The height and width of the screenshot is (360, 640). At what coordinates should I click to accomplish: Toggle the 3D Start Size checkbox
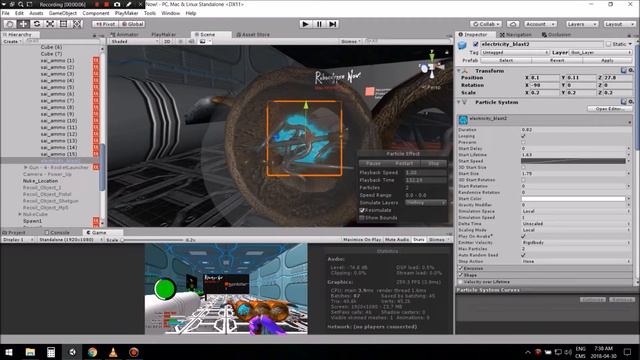pyautogui.click(x=523, y=167)
